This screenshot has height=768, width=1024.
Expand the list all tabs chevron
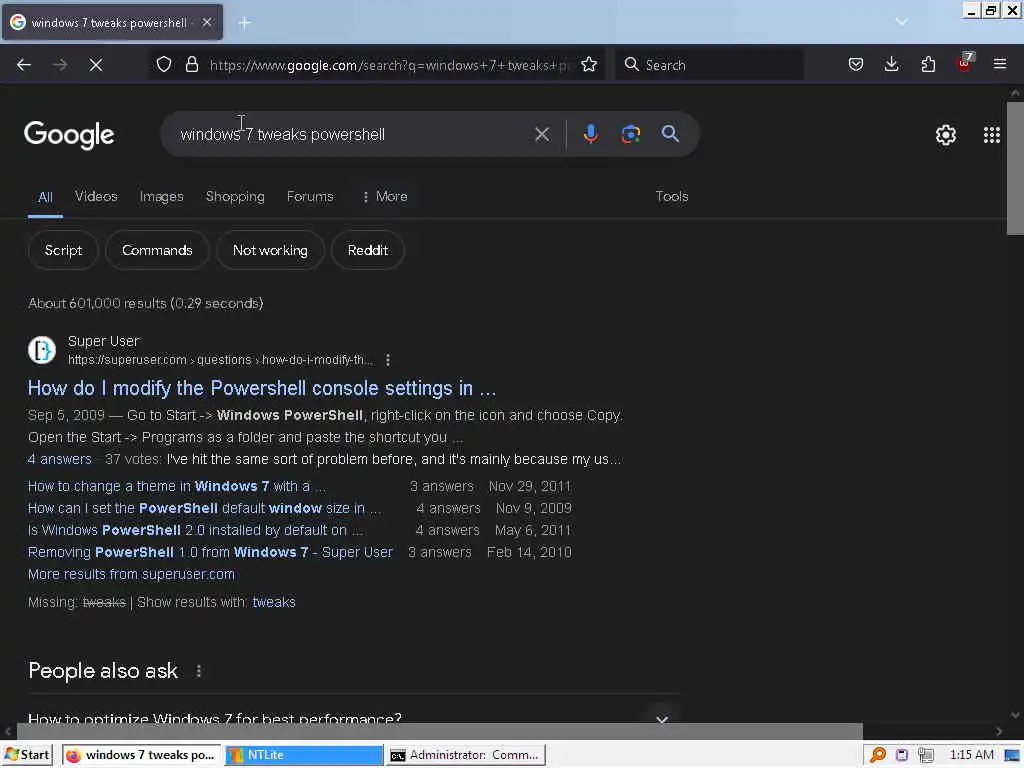(902, 22)
